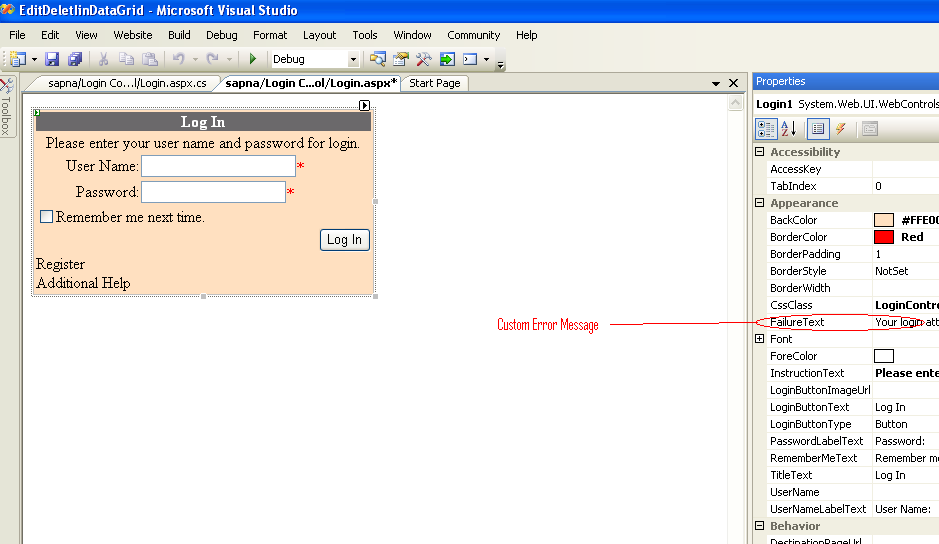This screenshot has width=939, height=544.
Task: Open Solution Explorer via the magnifier window icon
Action: (377, 59)
